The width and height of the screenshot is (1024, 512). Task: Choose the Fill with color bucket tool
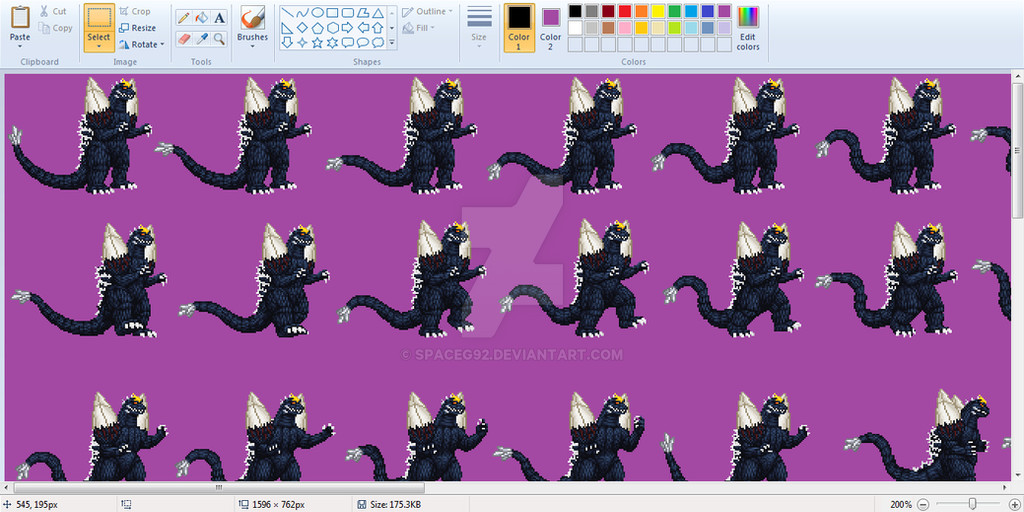(201, 18)
